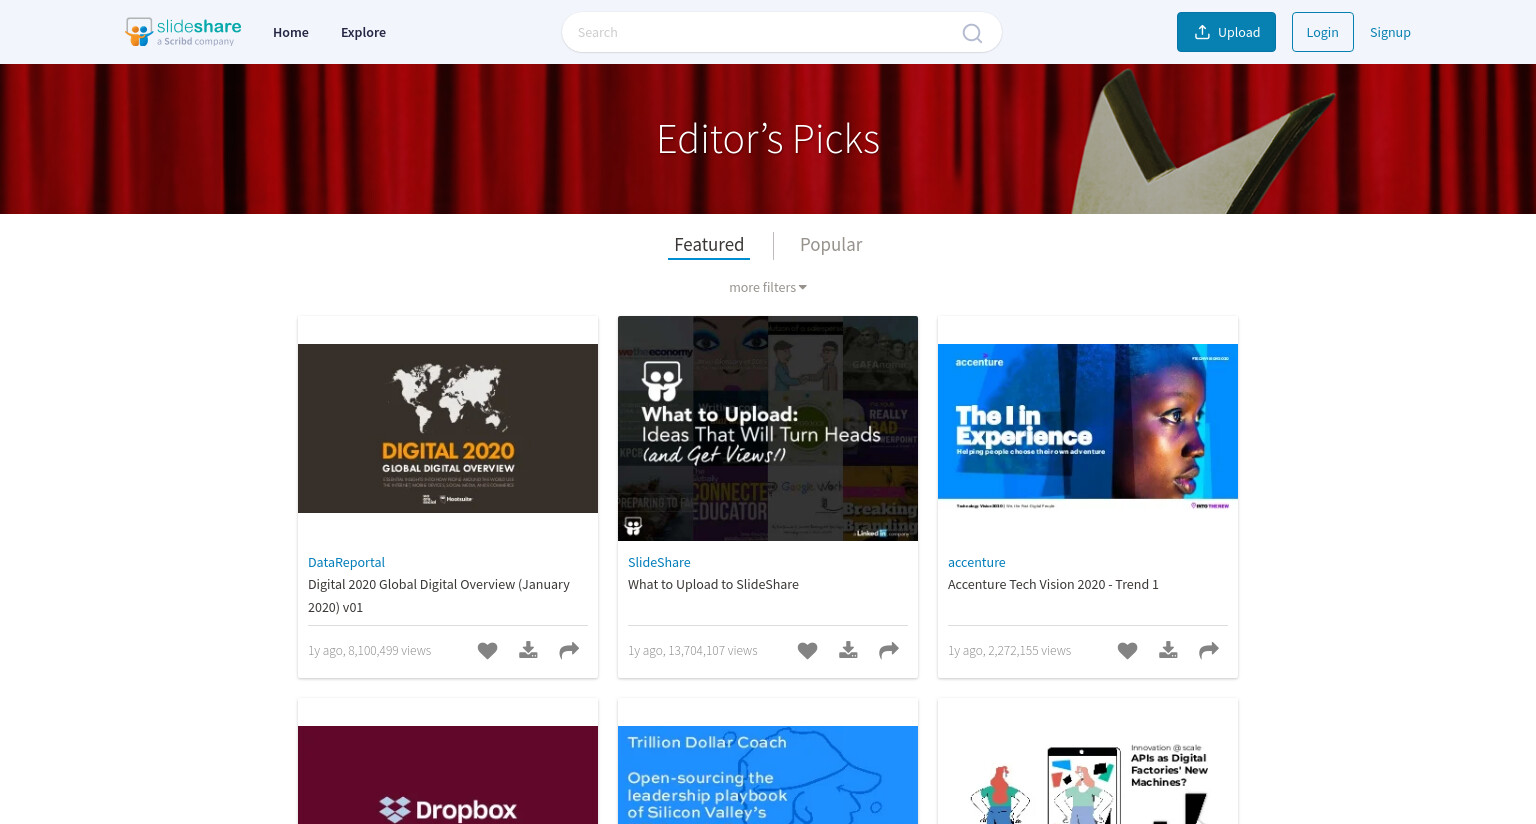Switch to the Featured tab

[709, 245]
